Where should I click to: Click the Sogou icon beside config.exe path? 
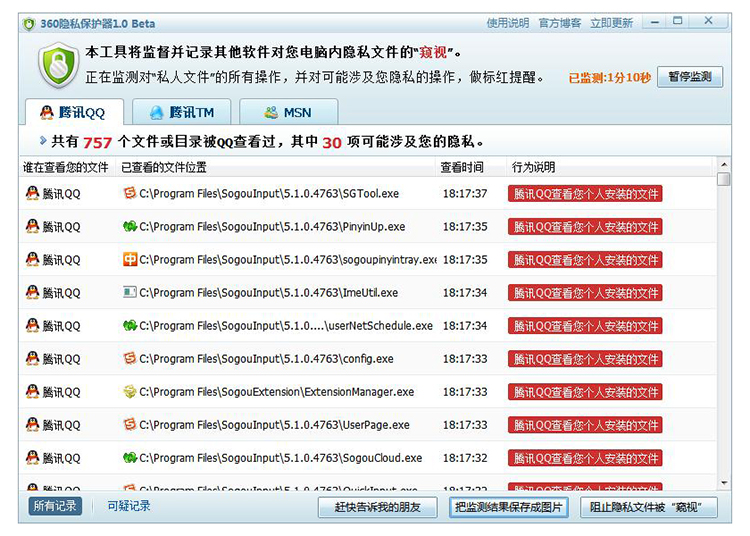pos(130,358)
